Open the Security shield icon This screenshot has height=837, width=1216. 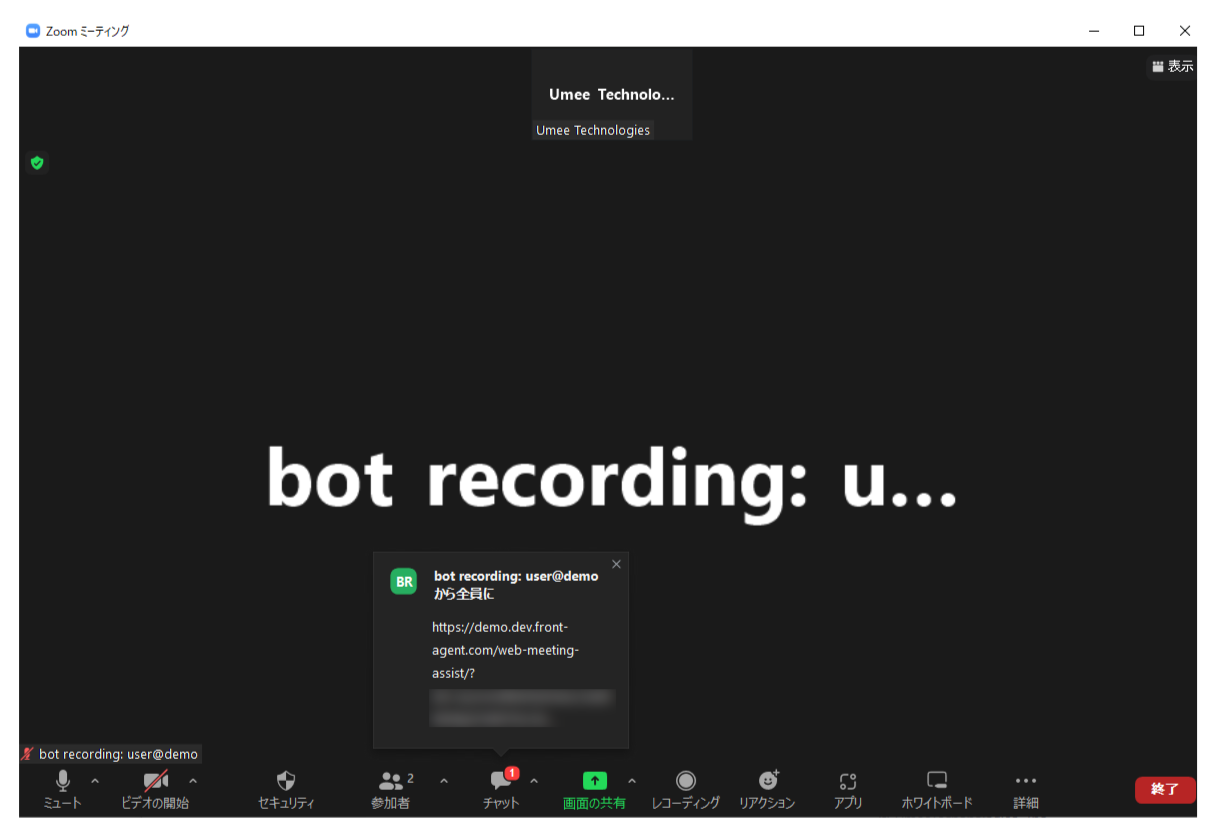point(286,781)
